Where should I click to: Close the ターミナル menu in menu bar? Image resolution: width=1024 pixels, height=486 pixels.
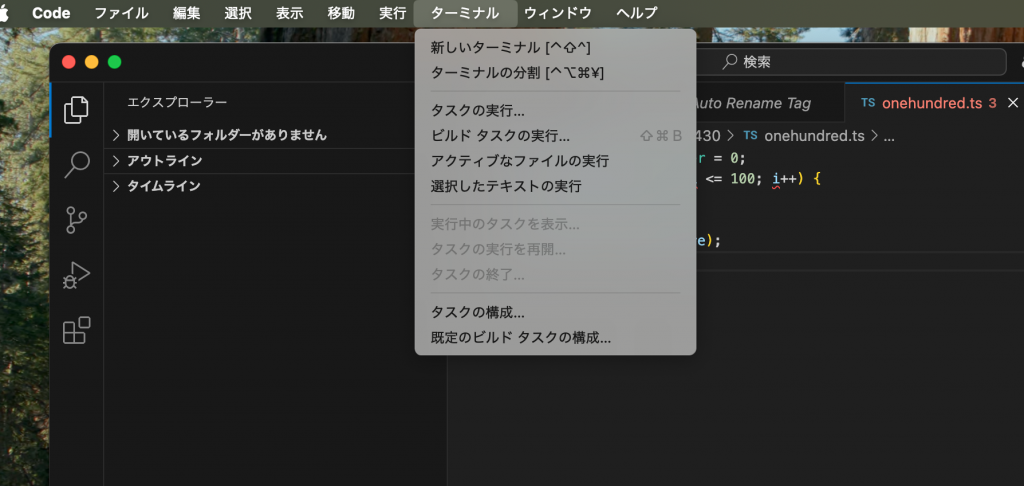point(466,13)
